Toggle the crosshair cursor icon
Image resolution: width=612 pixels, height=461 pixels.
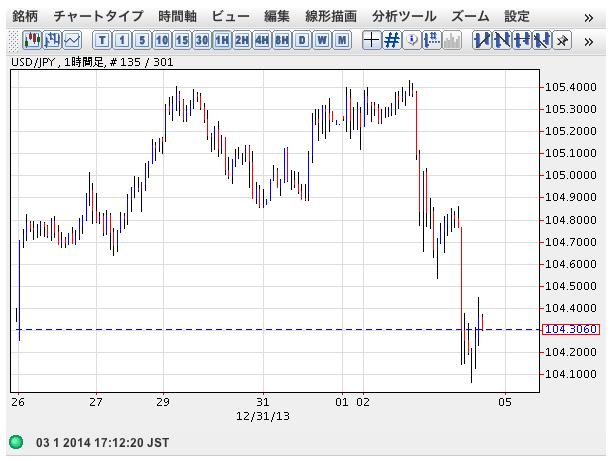click(x=372, y=40)
